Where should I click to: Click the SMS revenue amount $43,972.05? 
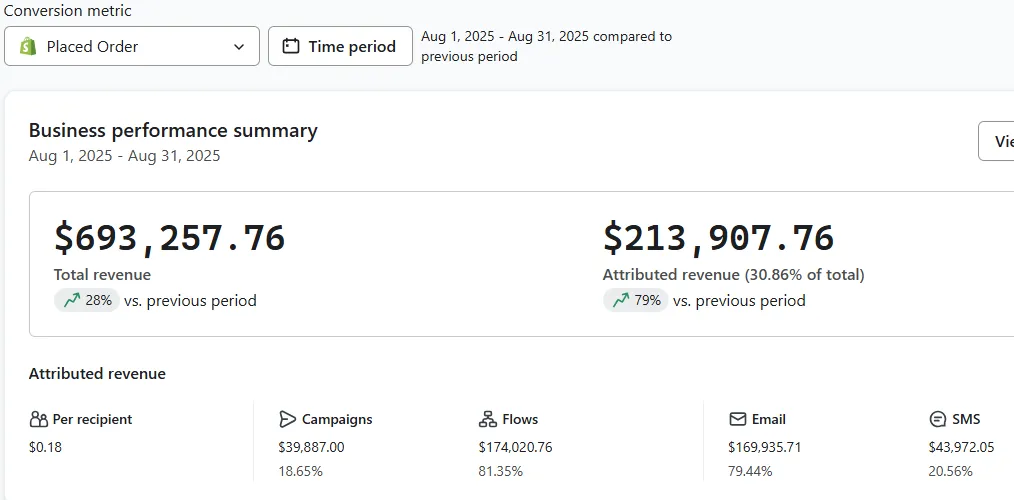click(x=961, y=447)
